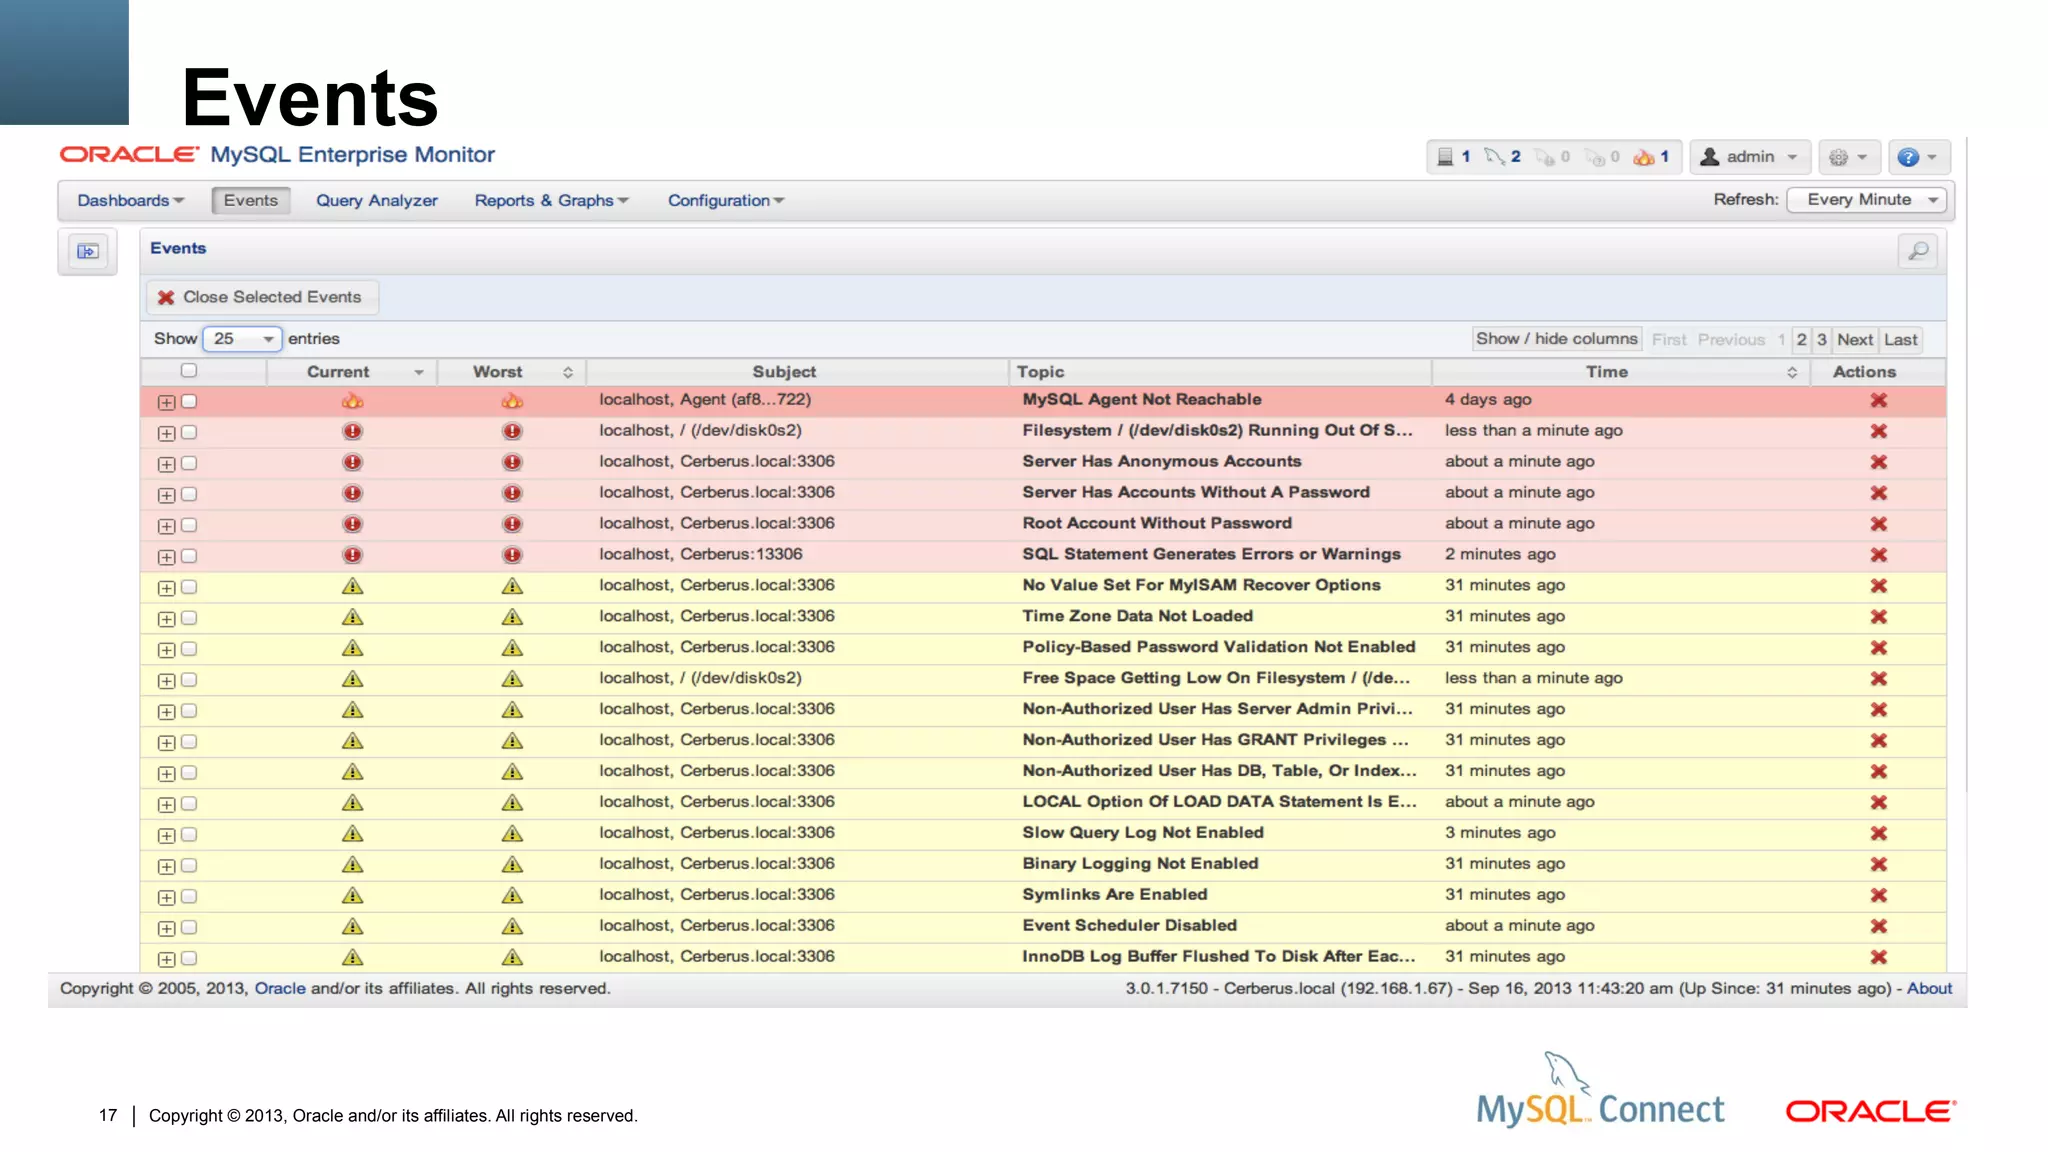Sort events by the Worst column
2048x1152 pixels.
pyautogui.click(x=512, y=372)
